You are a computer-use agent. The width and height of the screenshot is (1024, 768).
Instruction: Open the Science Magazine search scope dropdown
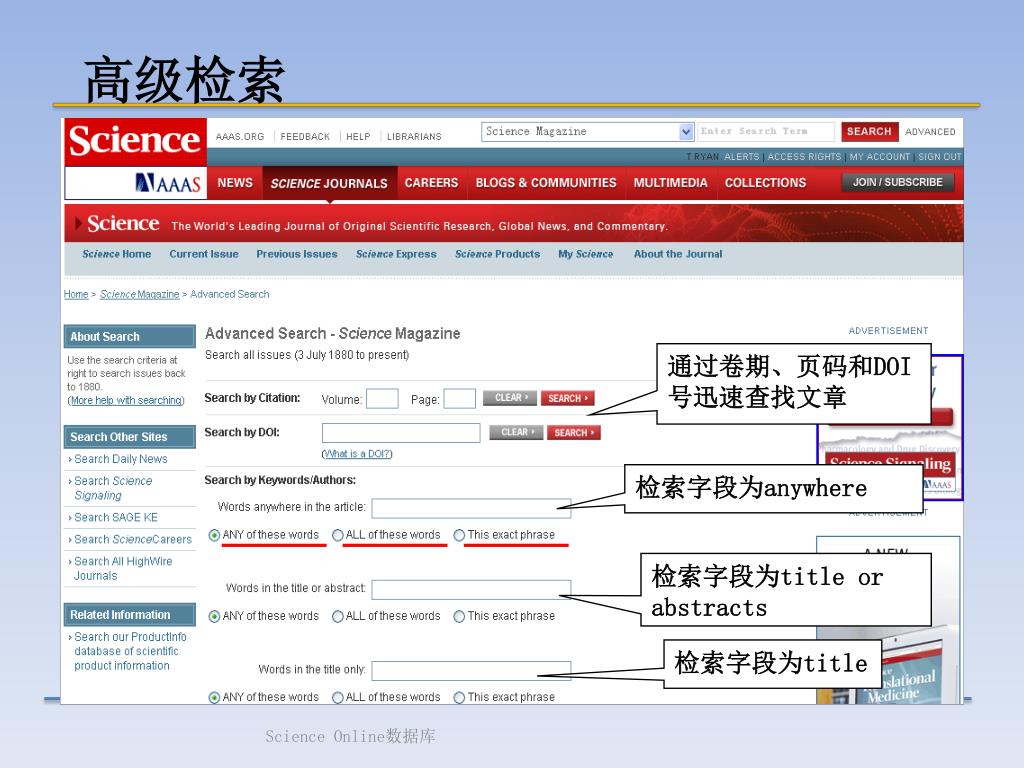point(587,131)
